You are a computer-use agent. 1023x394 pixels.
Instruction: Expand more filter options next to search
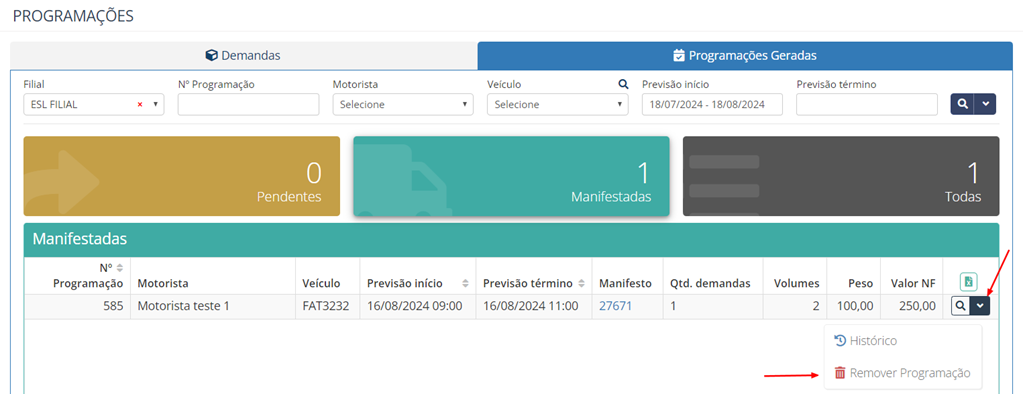click(x=985, y=104)
